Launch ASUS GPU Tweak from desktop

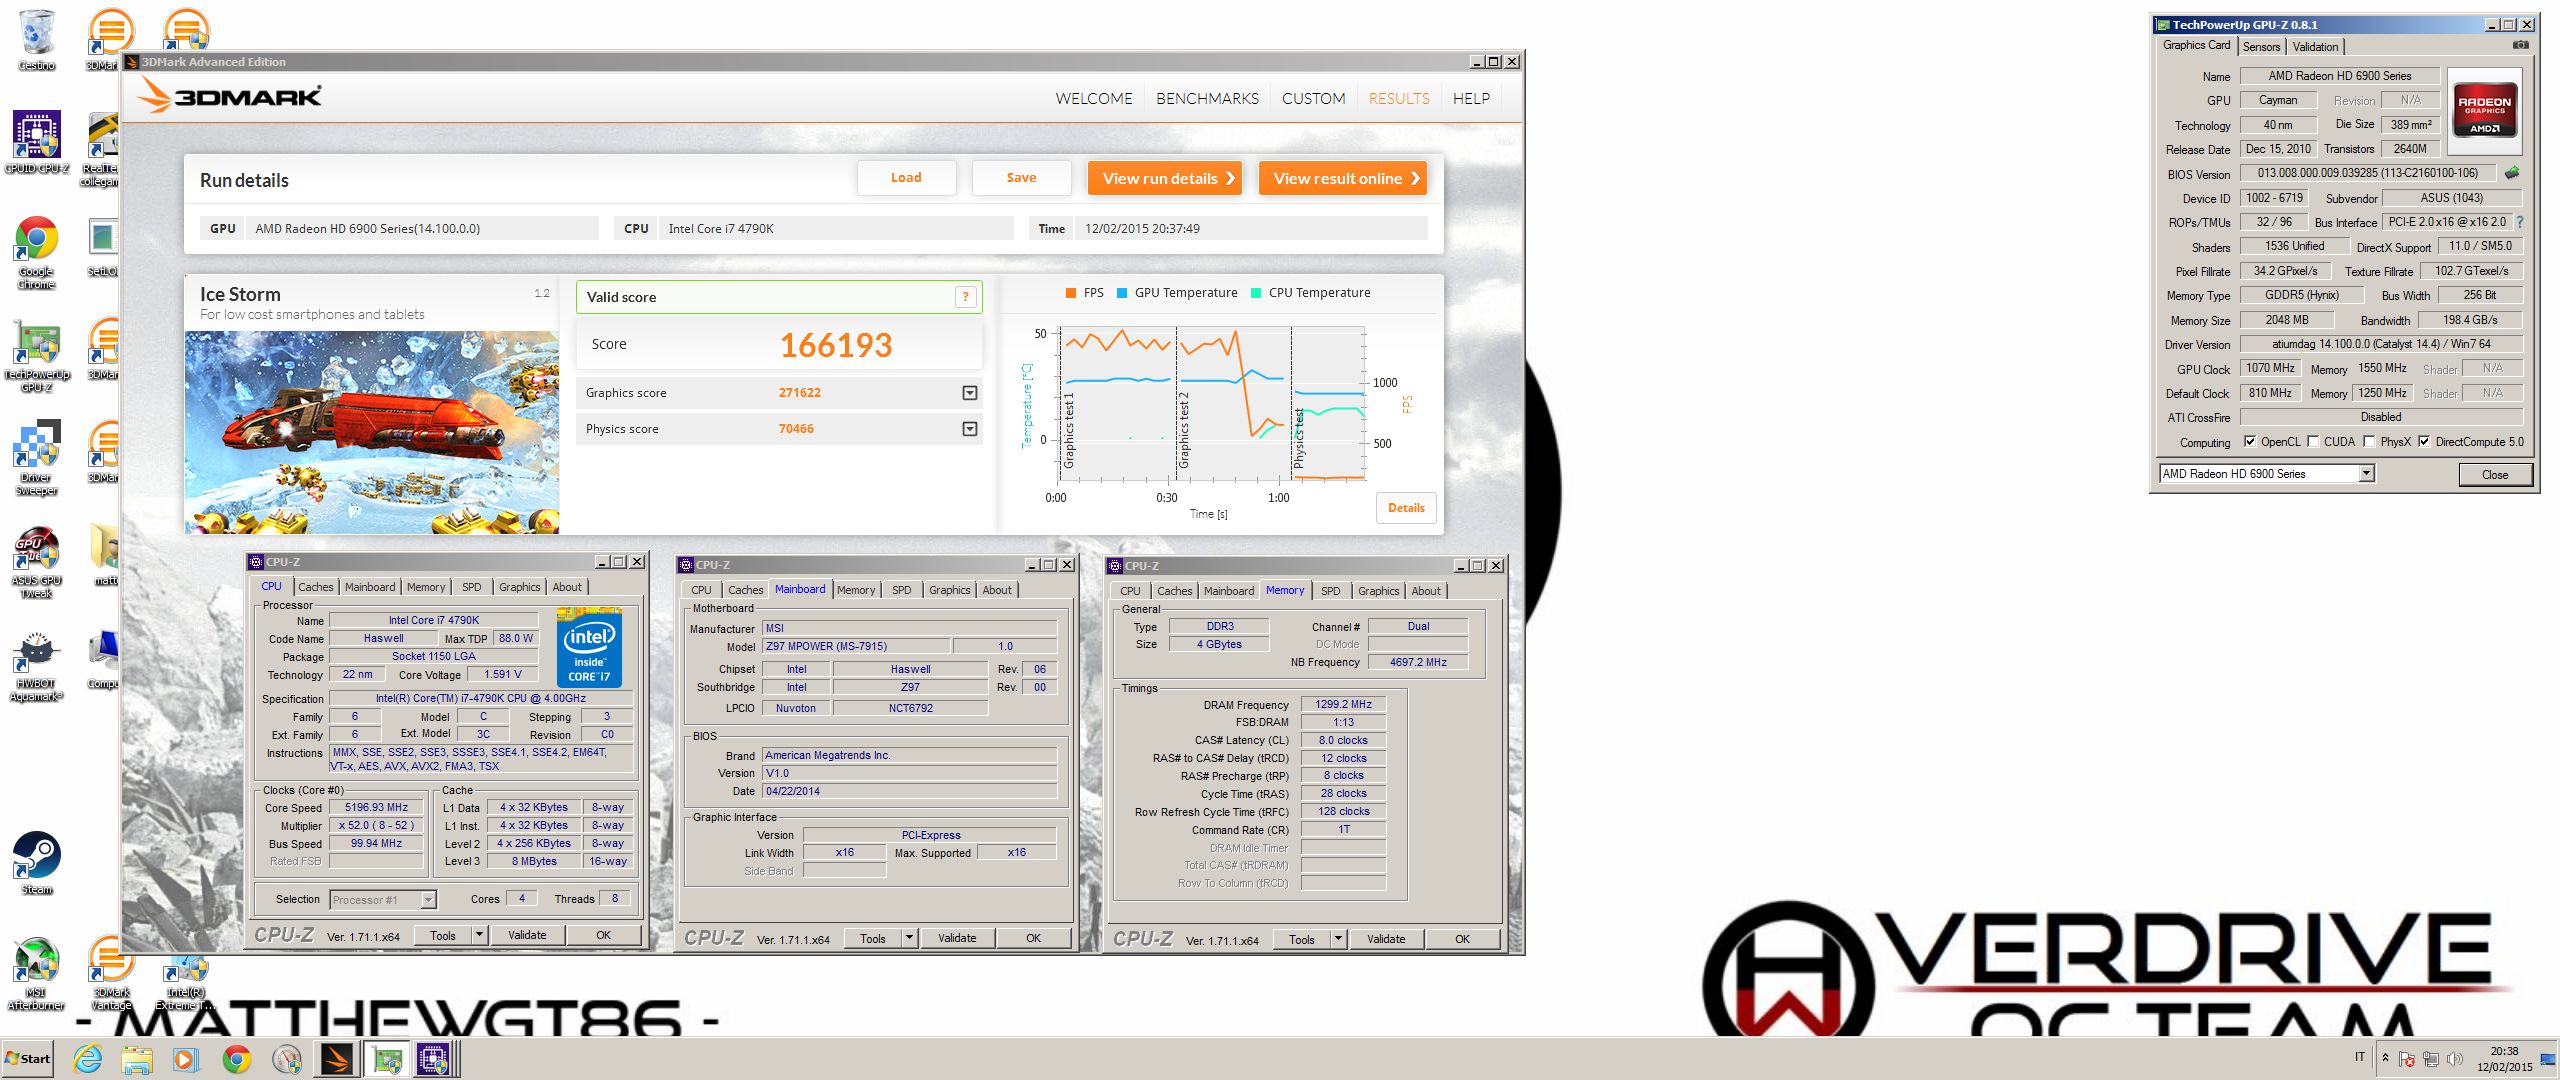pyautogui.click(x=36, y=563)
